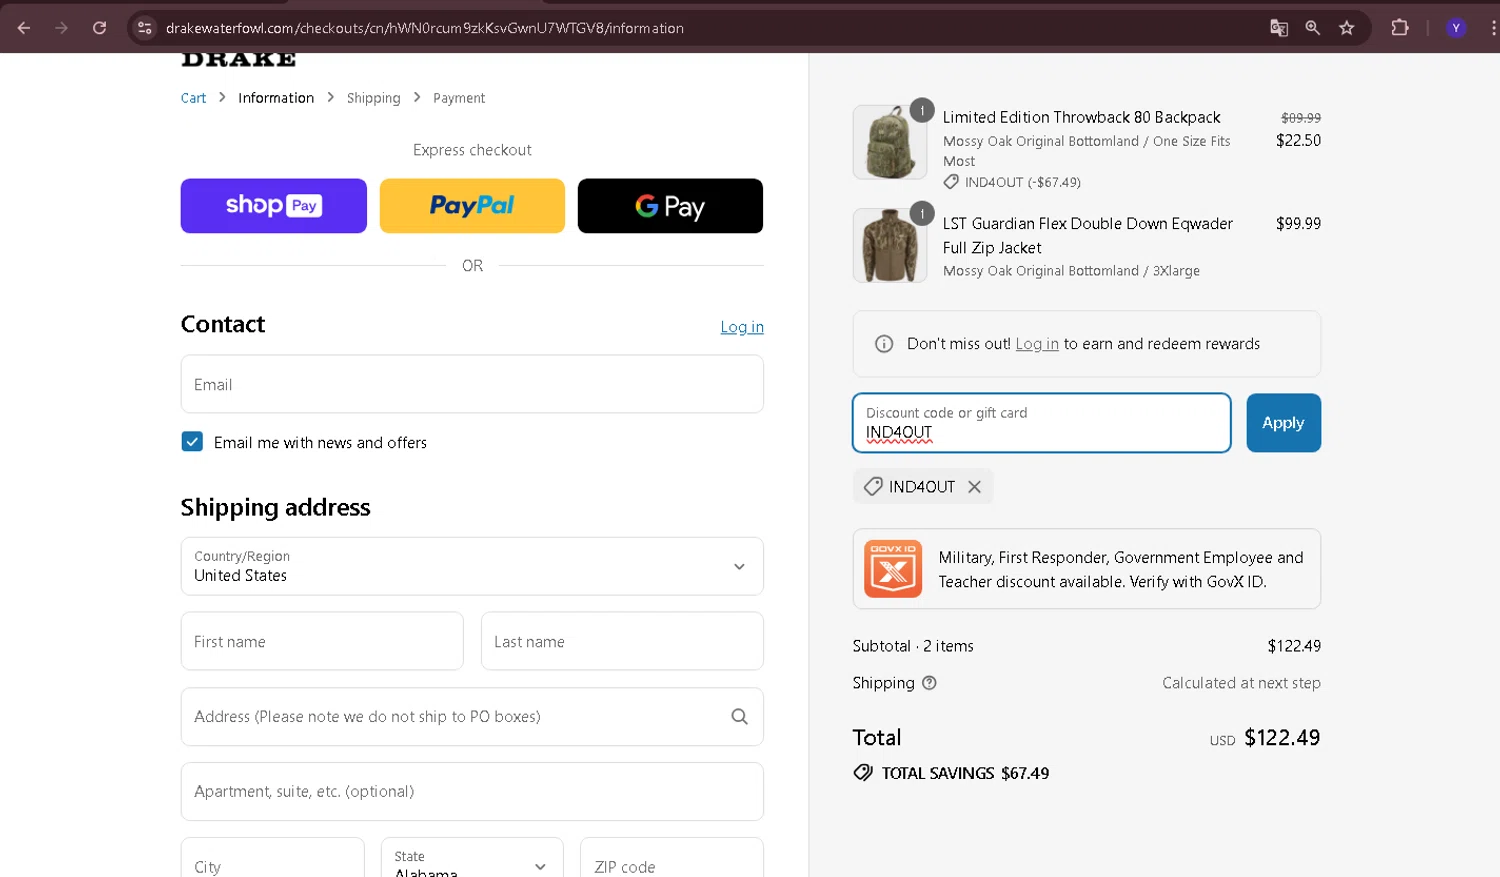Click the ZIP code field
This screenshot has height=877, width=1500.
tap(672, 858)
